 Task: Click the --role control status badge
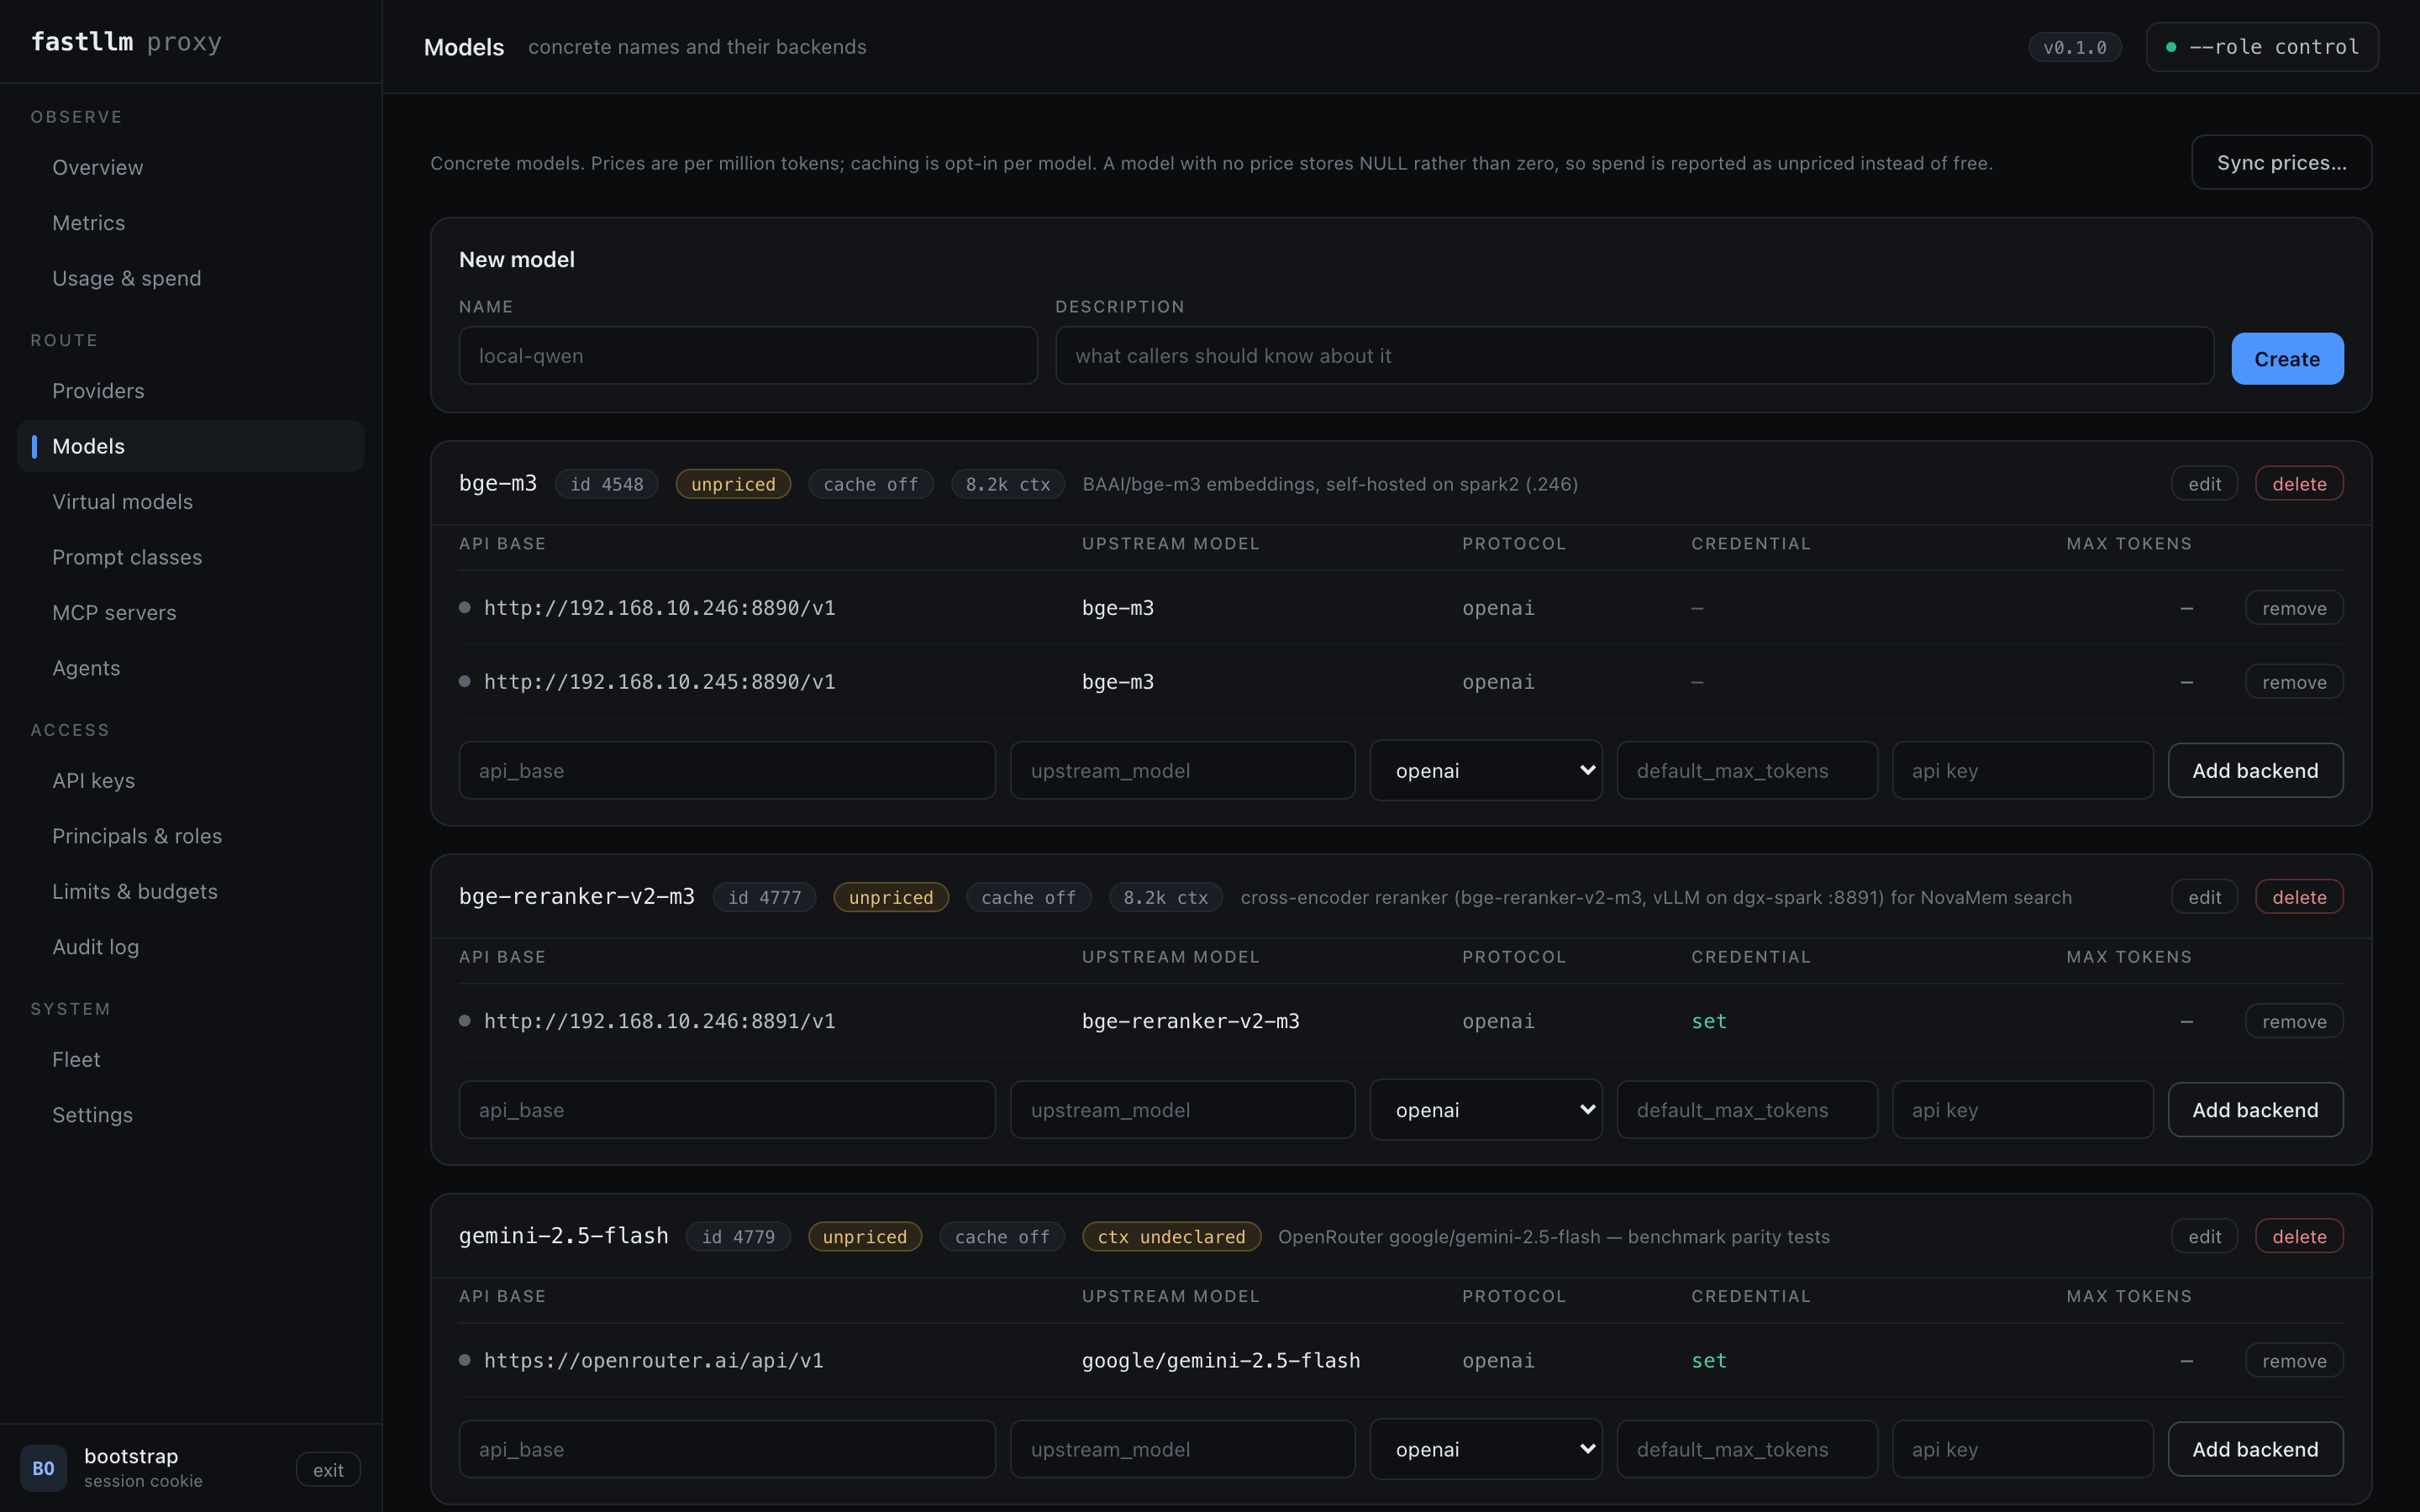[2262, 47]
